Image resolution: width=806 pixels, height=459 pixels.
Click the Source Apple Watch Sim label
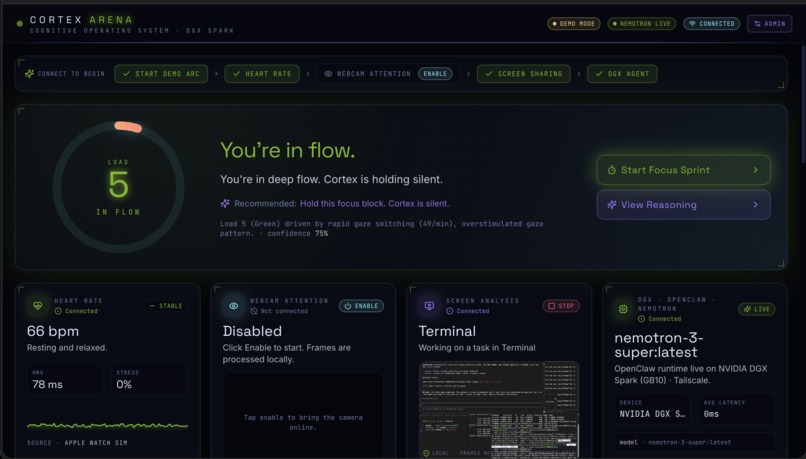pyautogui.click(x=77, y=443)
